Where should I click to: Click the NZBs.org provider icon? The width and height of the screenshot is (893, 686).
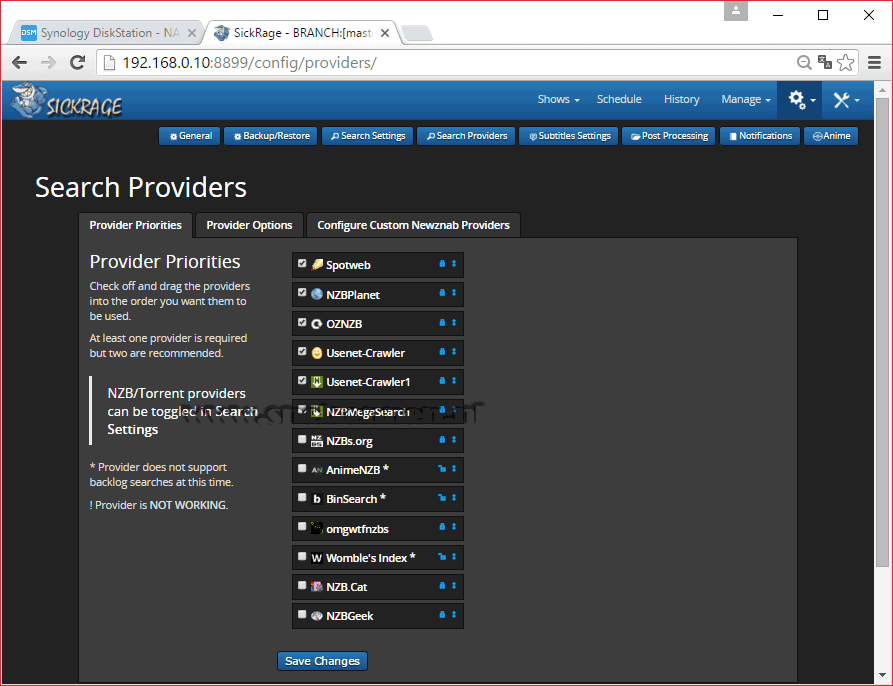tap(317, 441)
